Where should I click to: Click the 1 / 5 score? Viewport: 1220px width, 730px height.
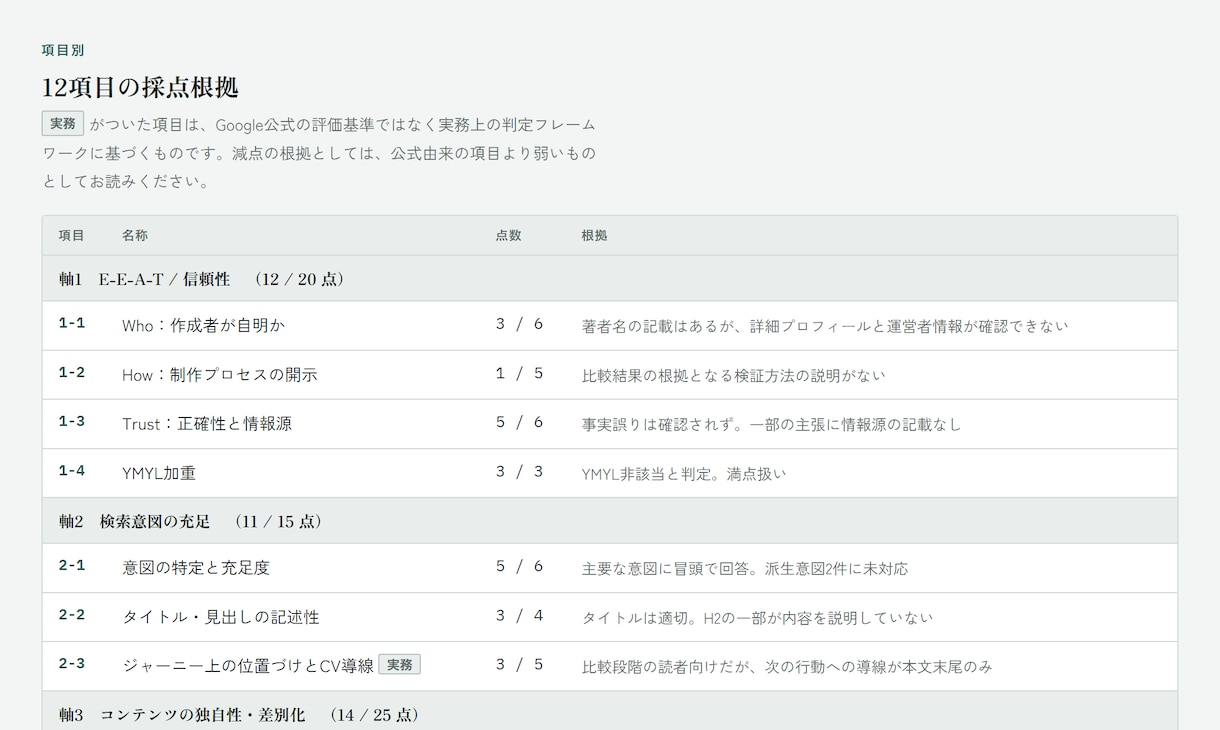point(519,373)
